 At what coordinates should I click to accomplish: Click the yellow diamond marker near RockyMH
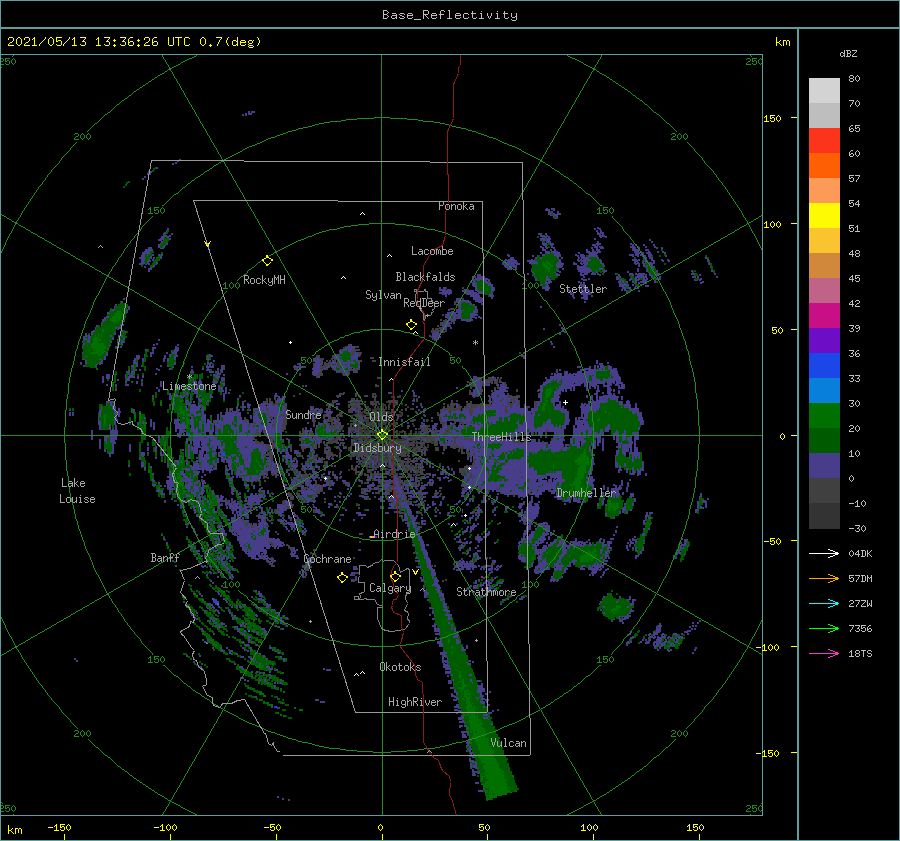point(267,261)
